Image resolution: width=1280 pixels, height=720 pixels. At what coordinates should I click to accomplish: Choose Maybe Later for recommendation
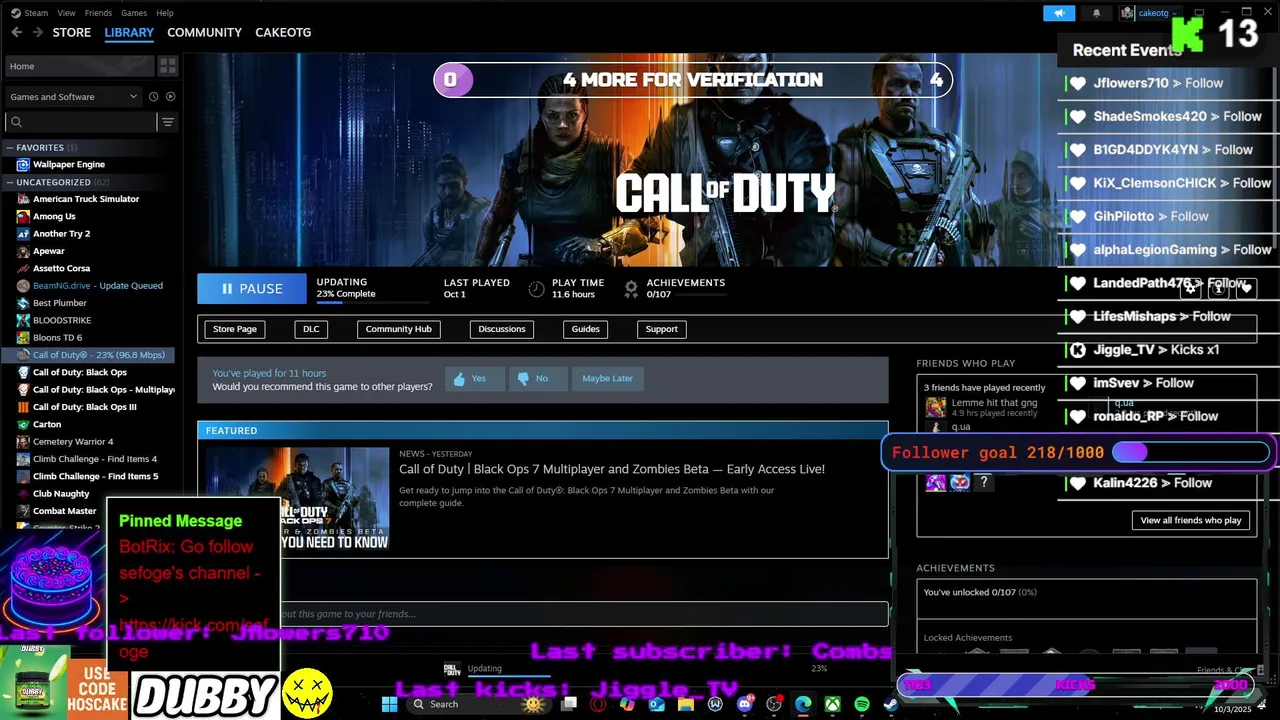pos(607,378)
